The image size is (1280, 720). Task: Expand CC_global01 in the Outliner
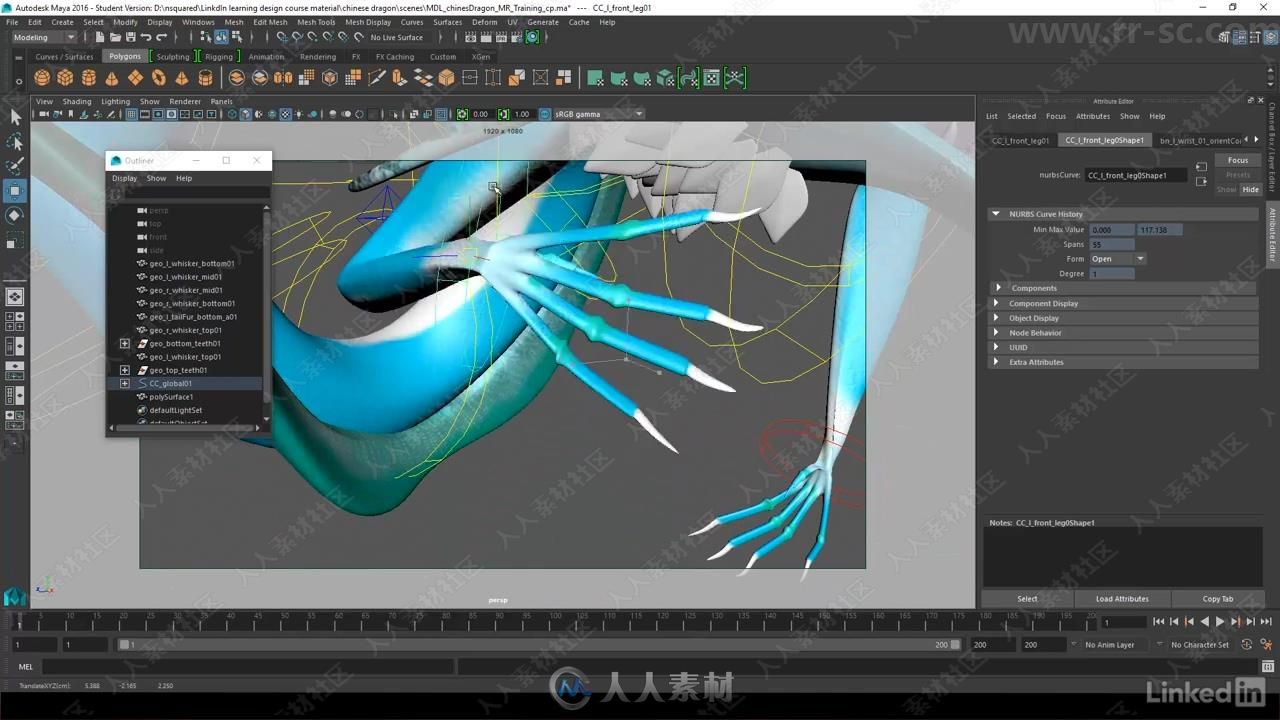tap(124, 383)
